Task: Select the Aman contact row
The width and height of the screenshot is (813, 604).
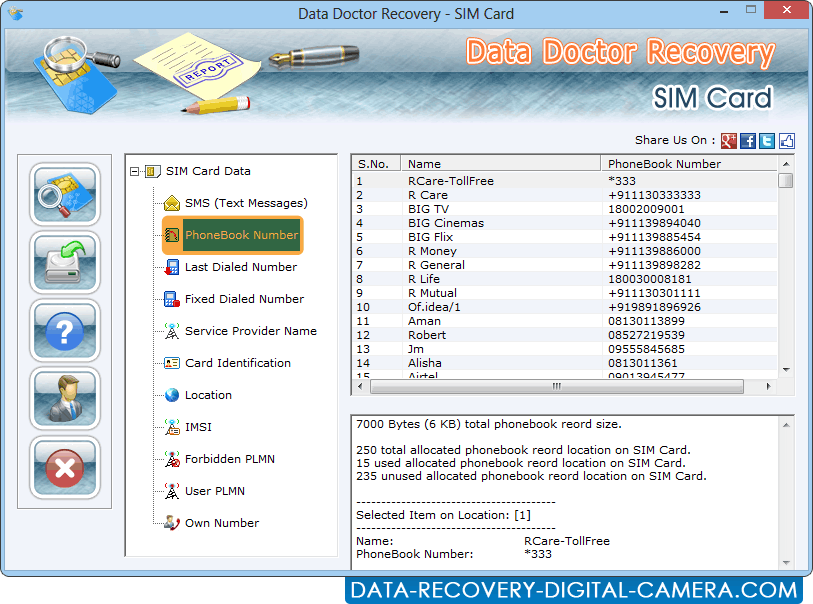Action: (x=565, y=321)
